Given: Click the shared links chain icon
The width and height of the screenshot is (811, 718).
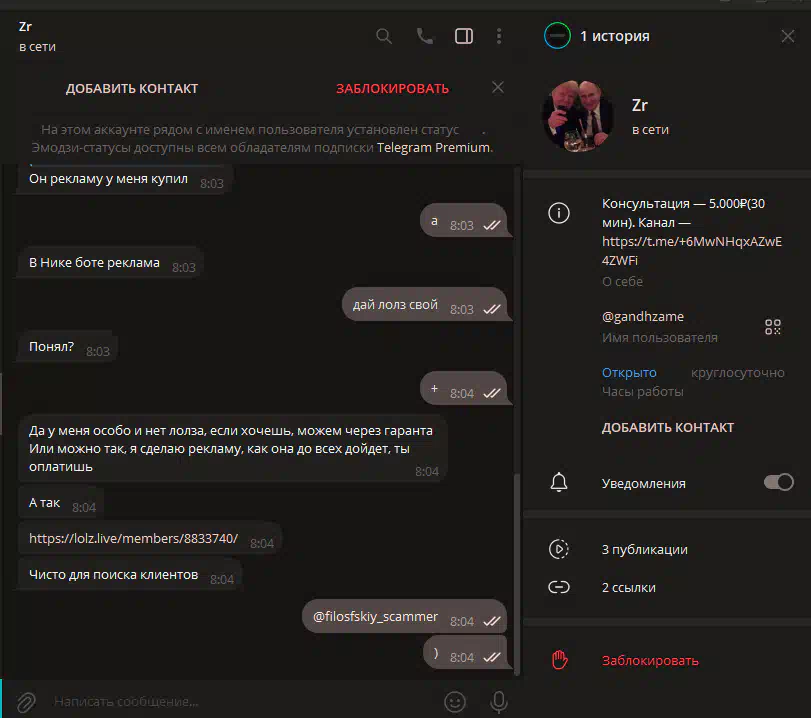Looking at the screenshot, I should click(559, 587).
